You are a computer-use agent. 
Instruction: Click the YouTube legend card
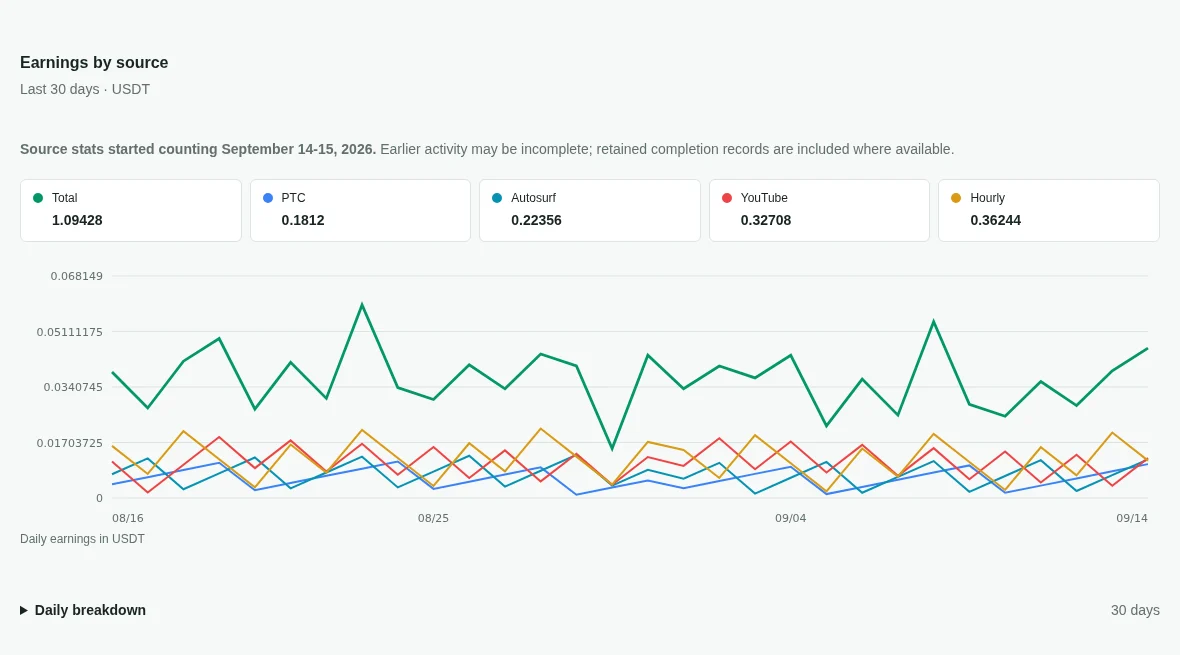pos(820,211)
